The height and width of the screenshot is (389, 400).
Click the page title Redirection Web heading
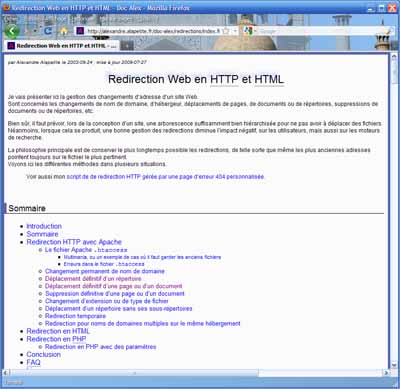pyautogui.click(x=196, y=79)
